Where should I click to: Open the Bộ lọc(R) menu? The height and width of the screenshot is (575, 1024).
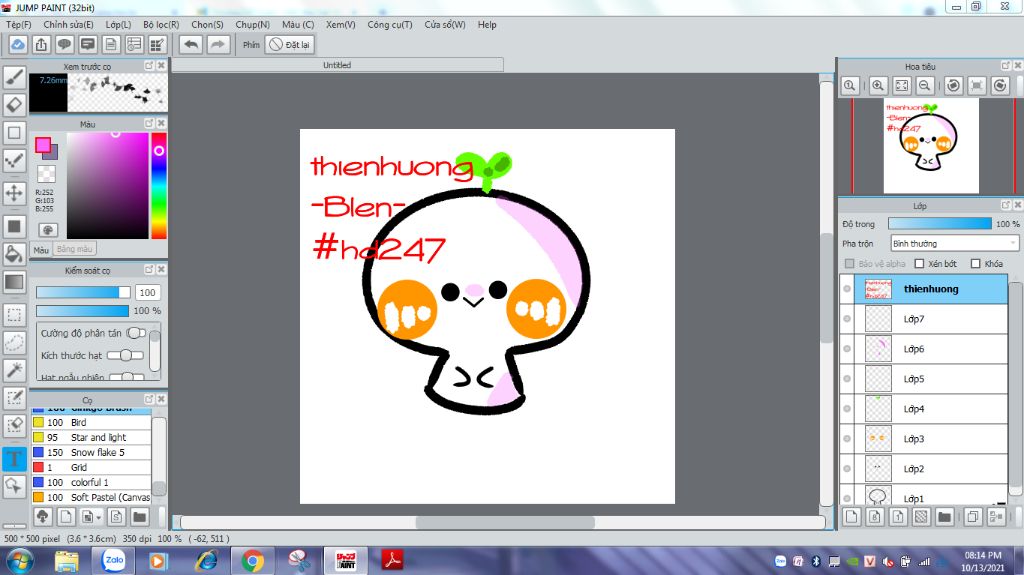tap(161, 24)
